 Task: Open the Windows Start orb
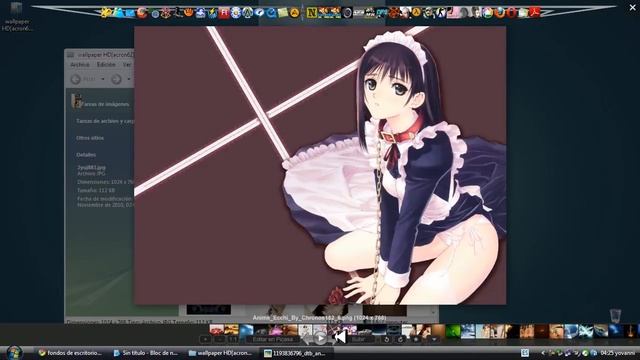click(x=14, y=352)
